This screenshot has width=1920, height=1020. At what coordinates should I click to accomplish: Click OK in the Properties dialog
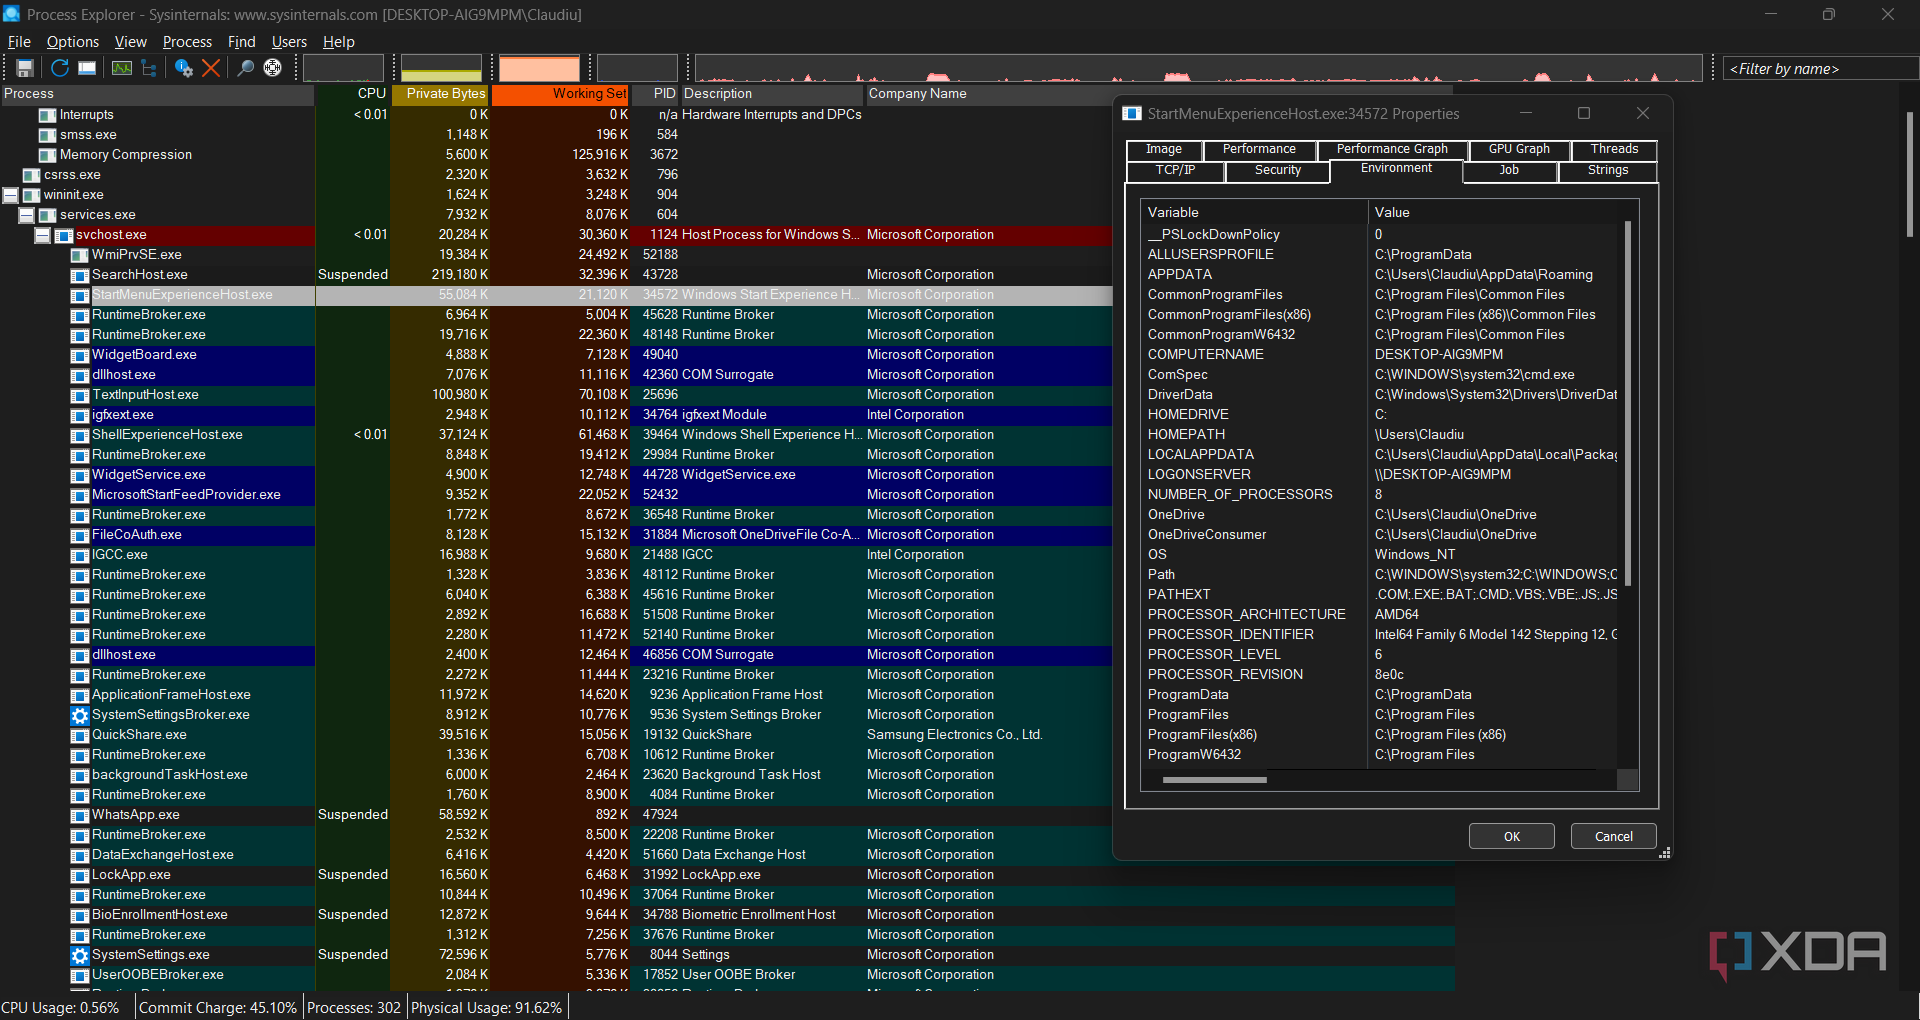(1512, 836)
